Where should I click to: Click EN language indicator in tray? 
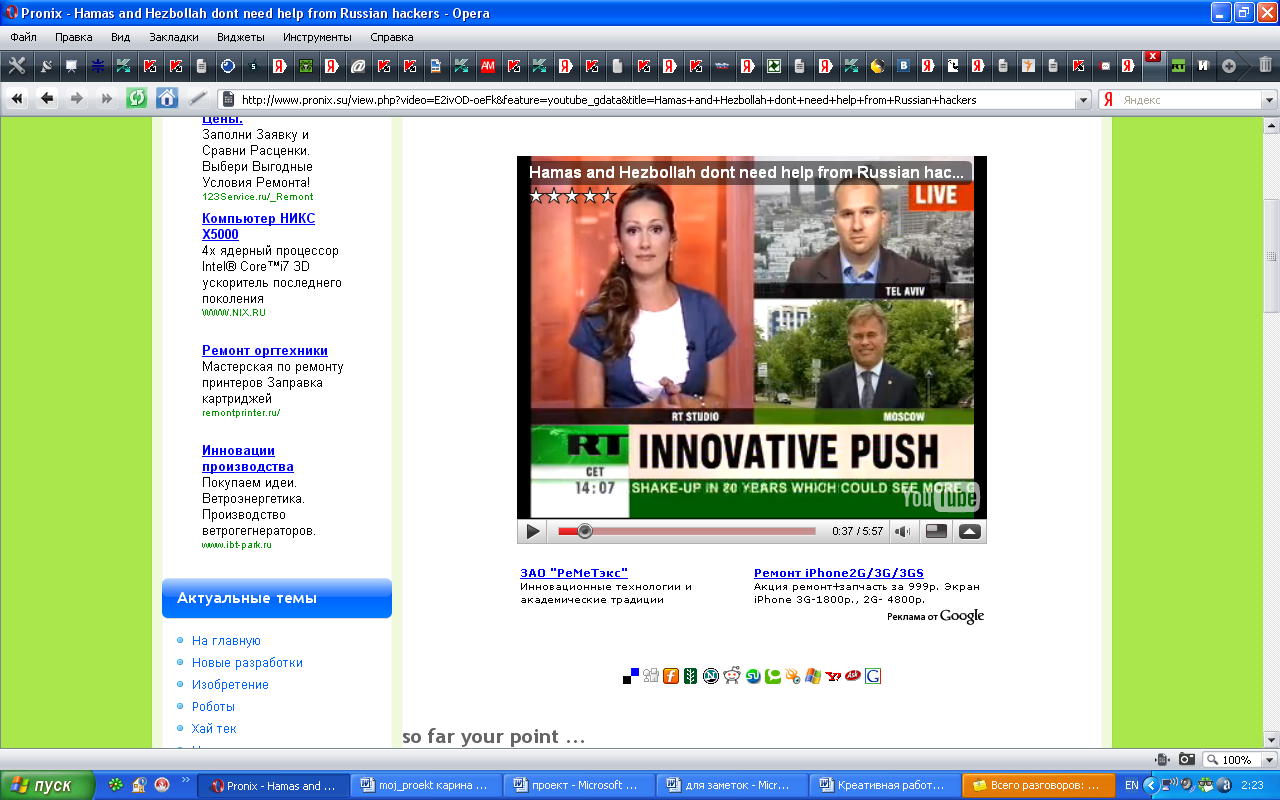[x=1131, y=786]
